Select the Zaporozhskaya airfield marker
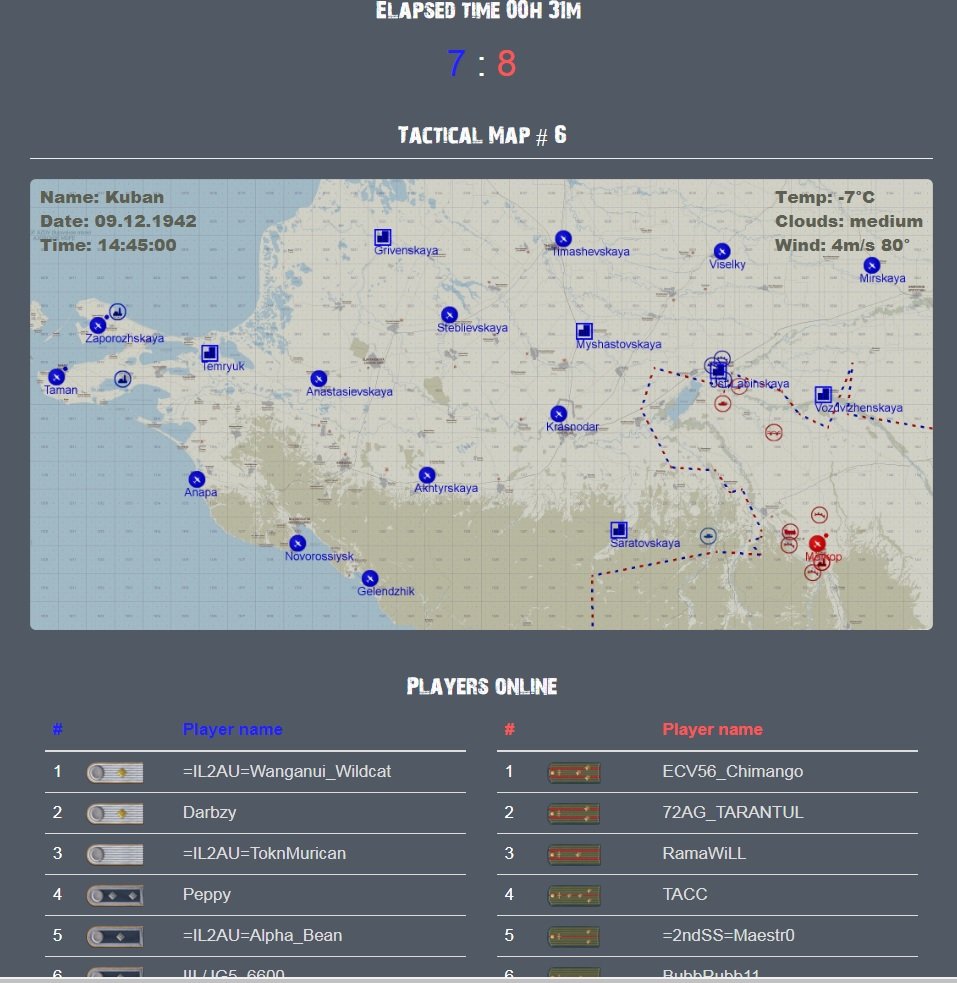 [x=97, y=325]
